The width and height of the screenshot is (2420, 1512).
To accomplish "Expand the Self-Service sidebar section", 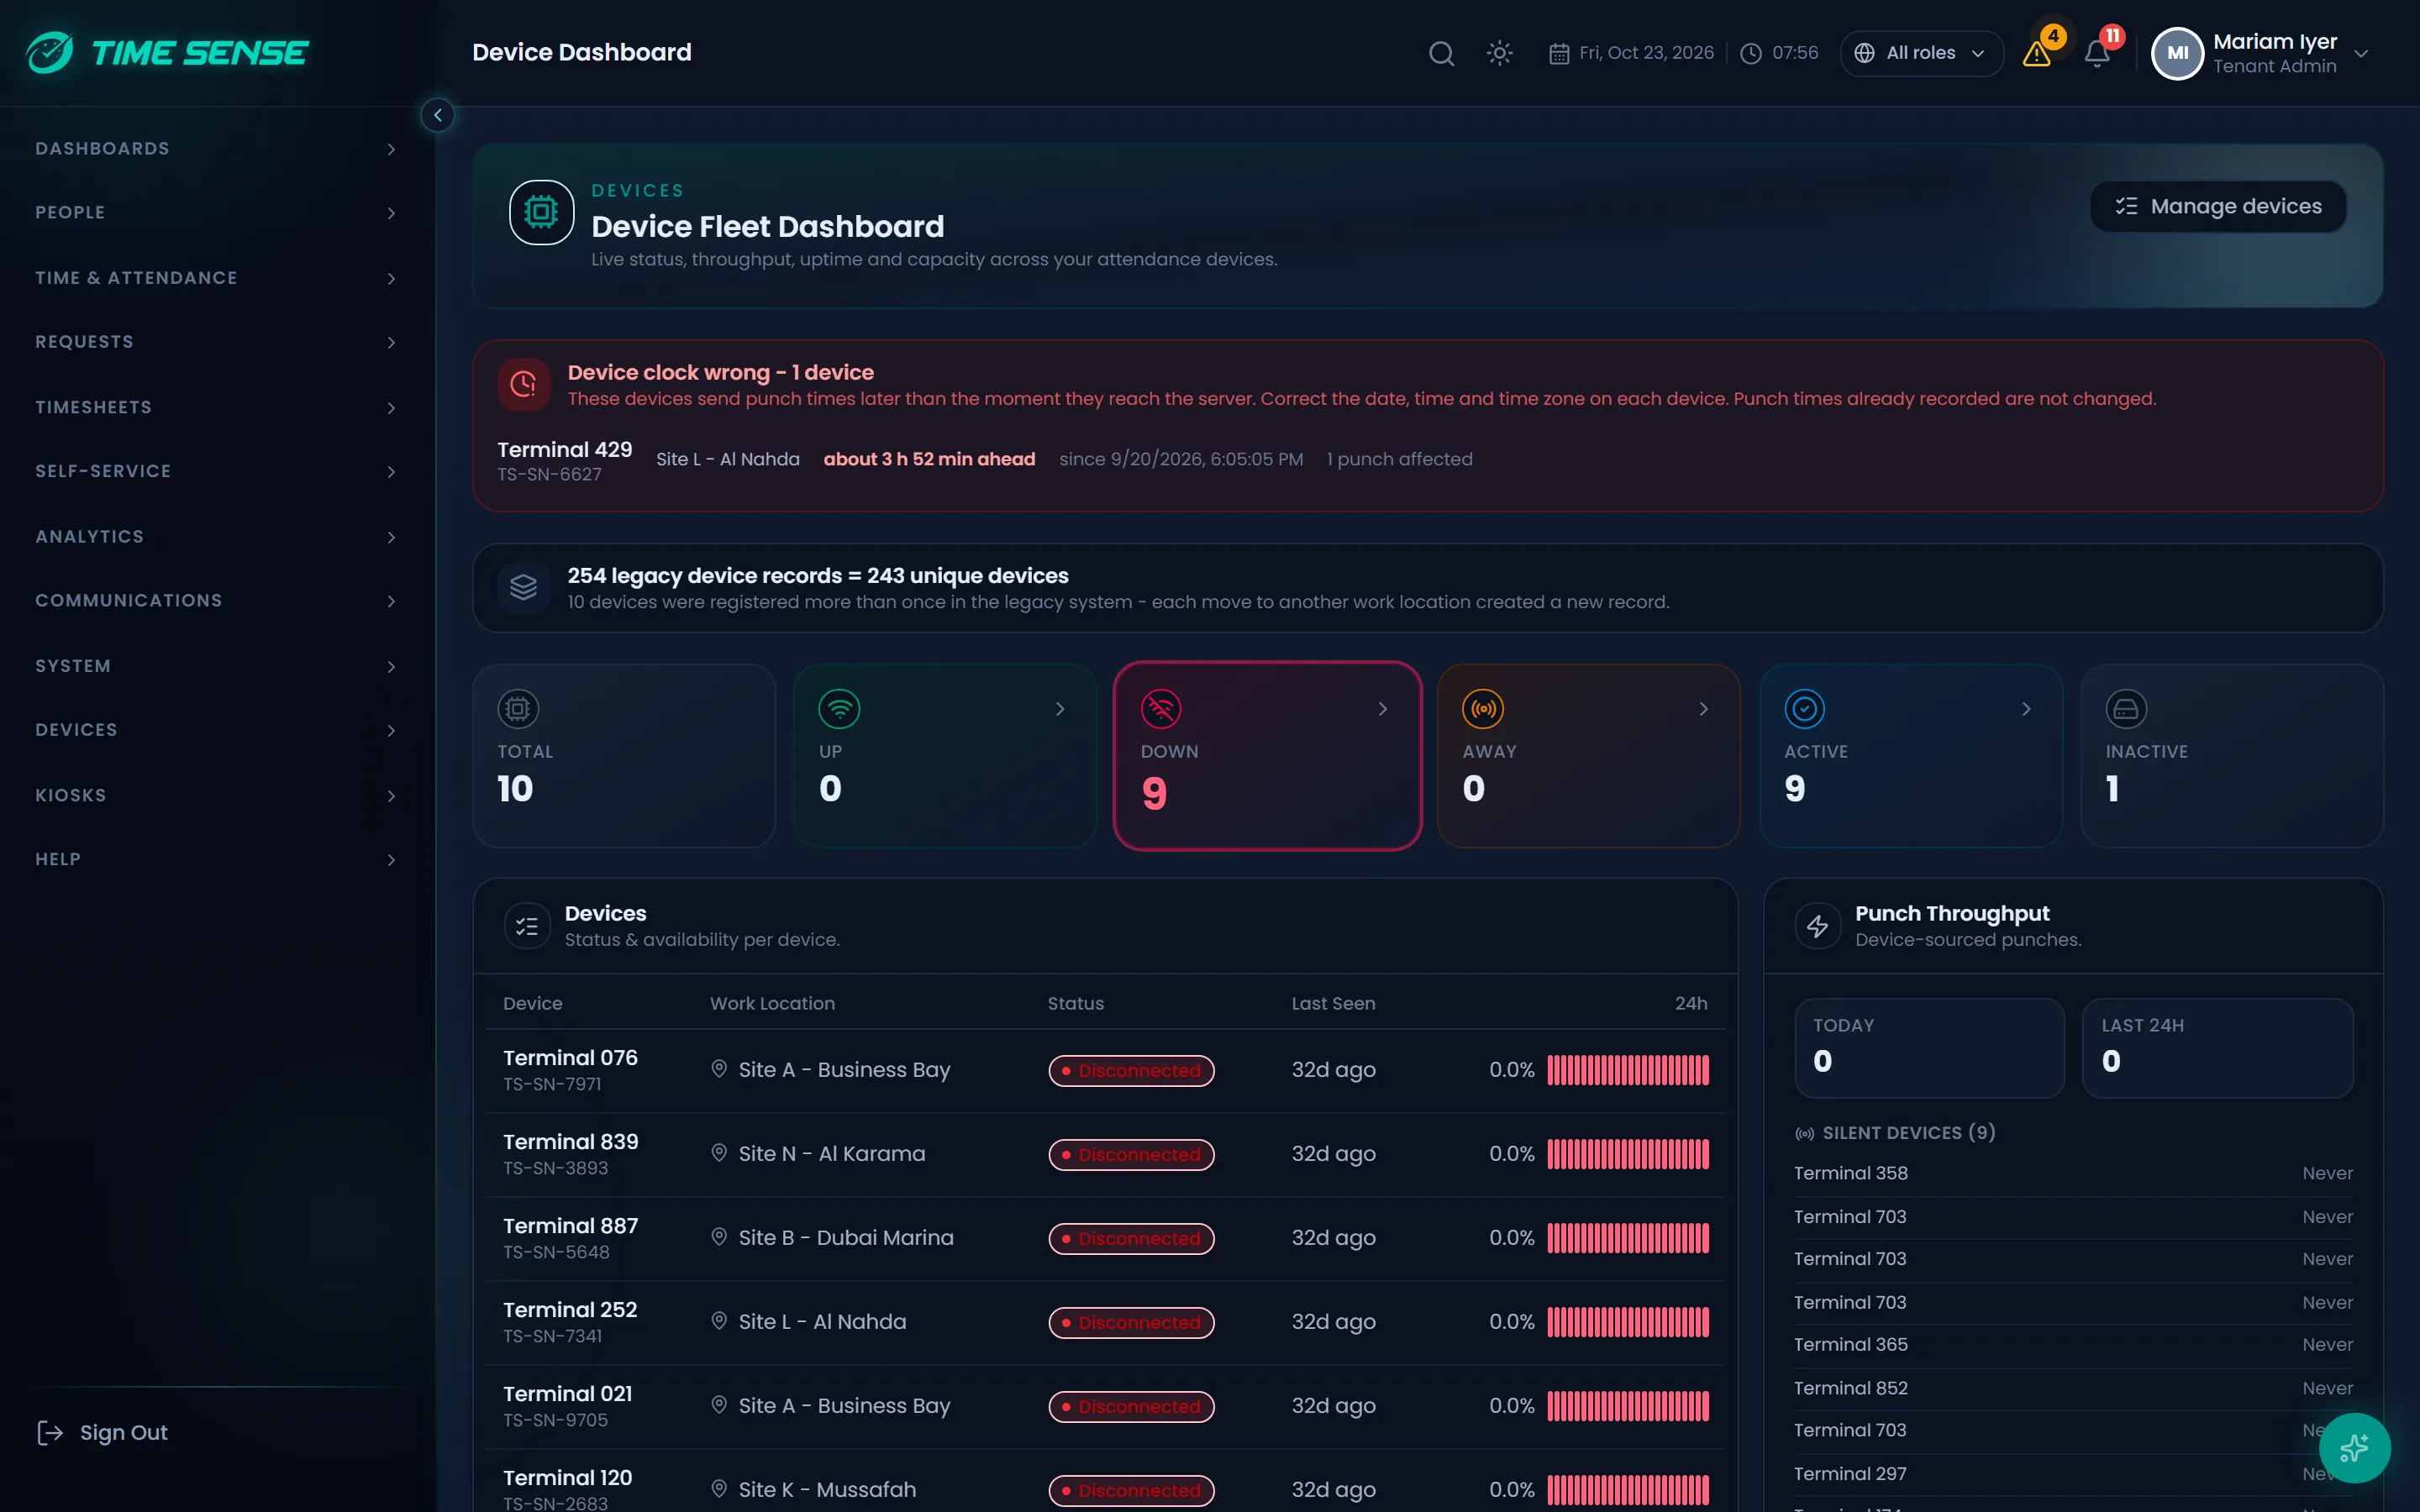I will (x=217, y=471).
